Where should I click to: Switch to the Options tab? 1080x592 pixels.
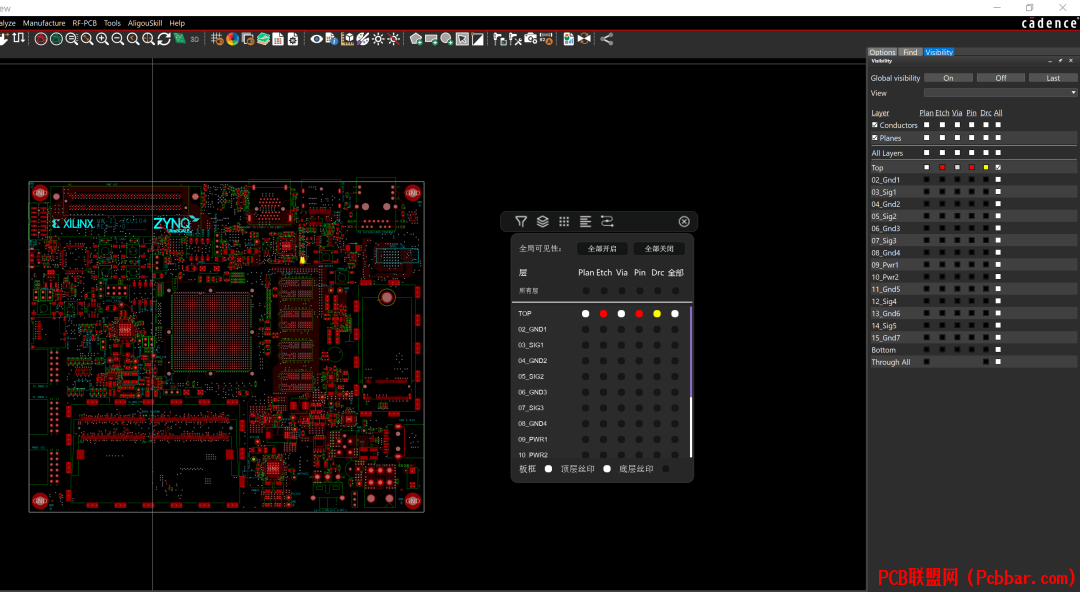[882, 52]
